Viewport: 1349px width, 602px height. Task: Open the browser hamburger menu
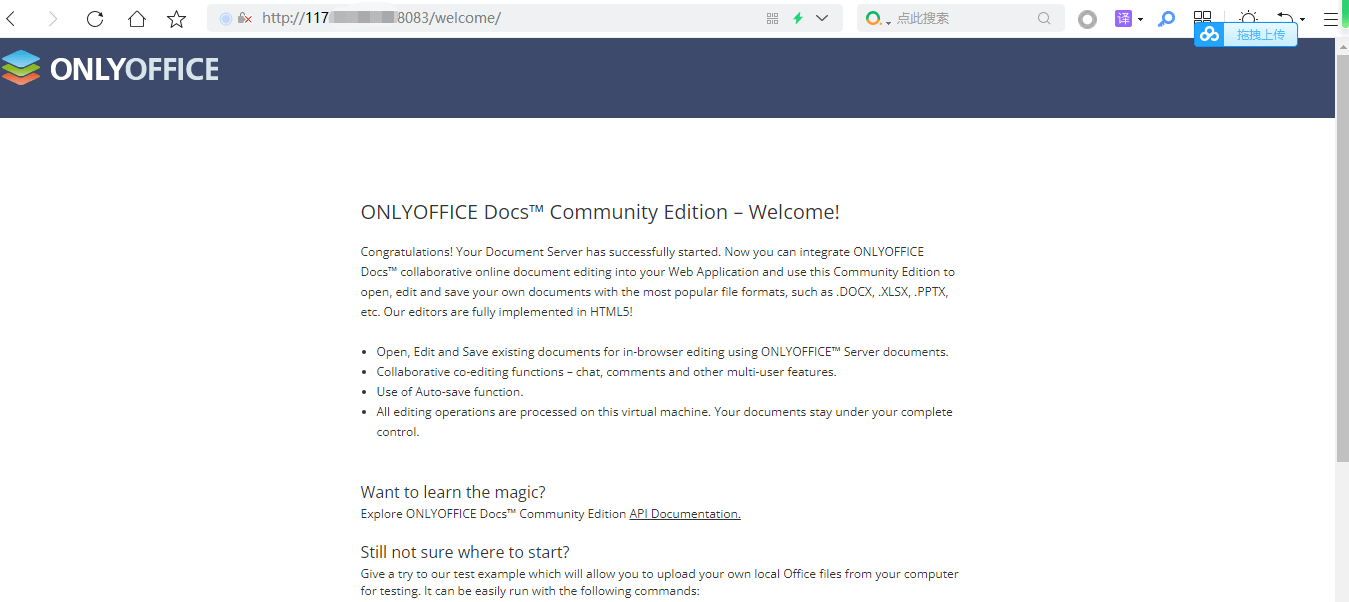pyautogui.click(x=1331, y=18)
